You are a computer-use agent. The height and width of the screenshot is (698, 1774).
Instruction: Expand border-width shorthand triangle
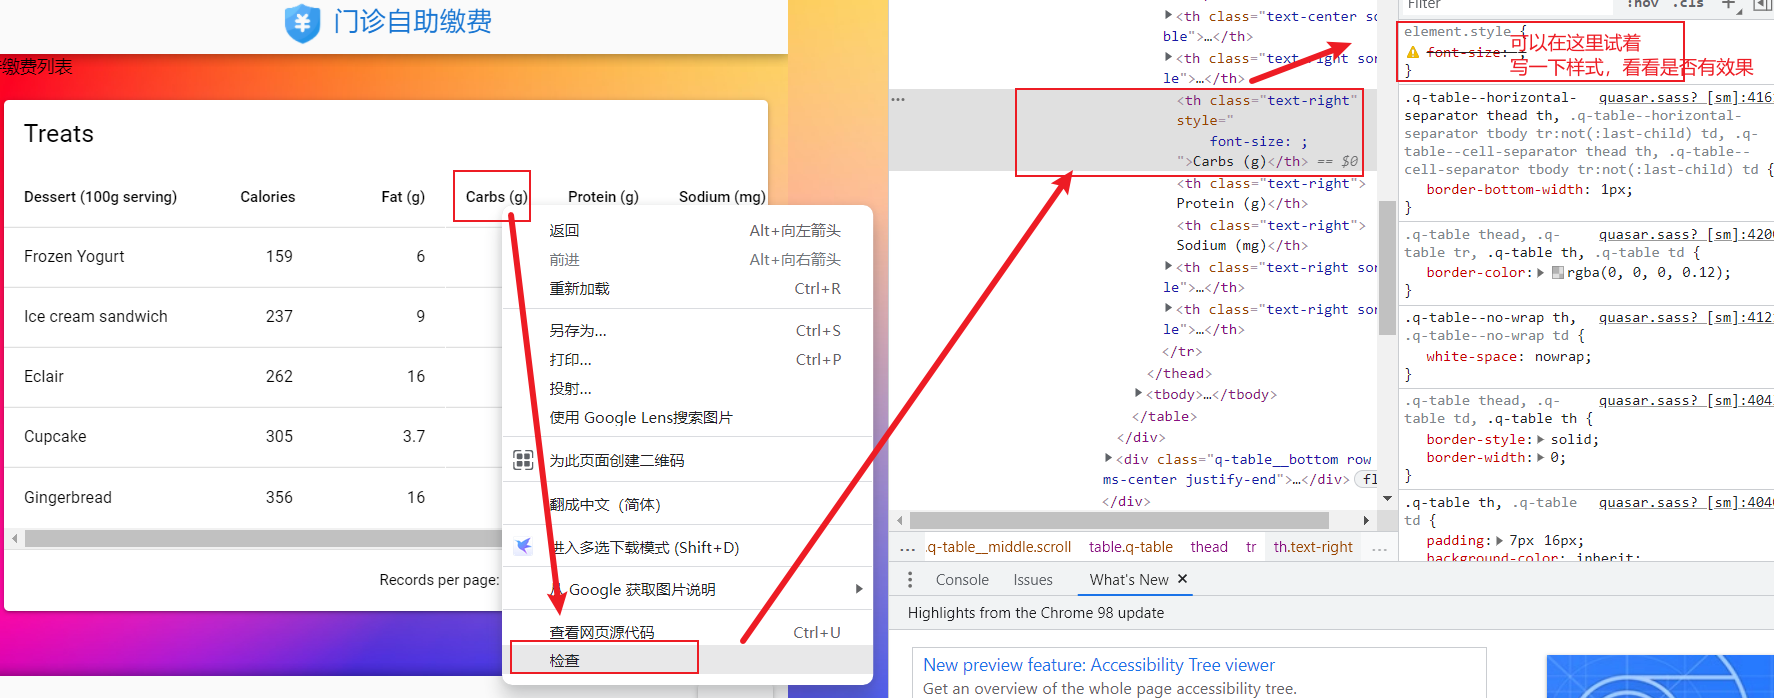[1541, 457]
